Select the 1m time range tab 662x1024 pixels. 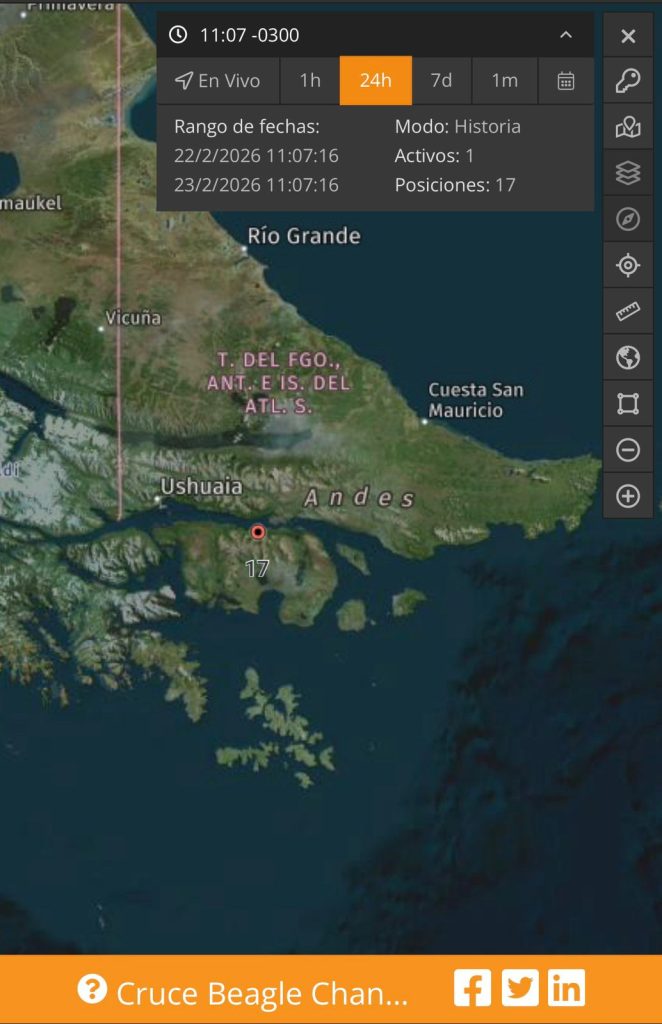(505, 80)
